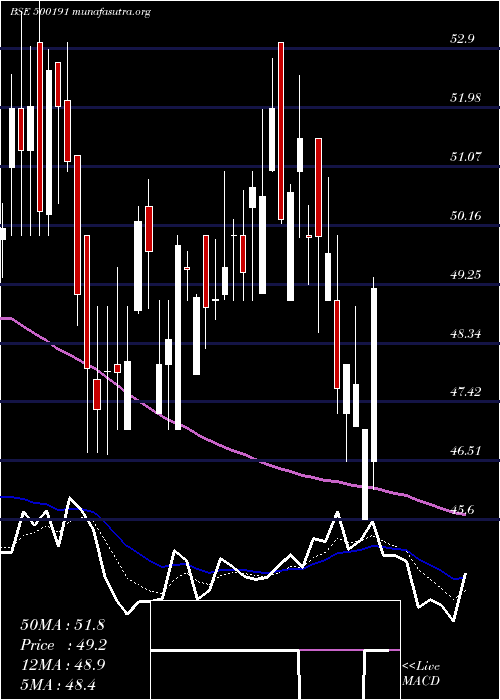Click the 51.07 price level label

466,157
